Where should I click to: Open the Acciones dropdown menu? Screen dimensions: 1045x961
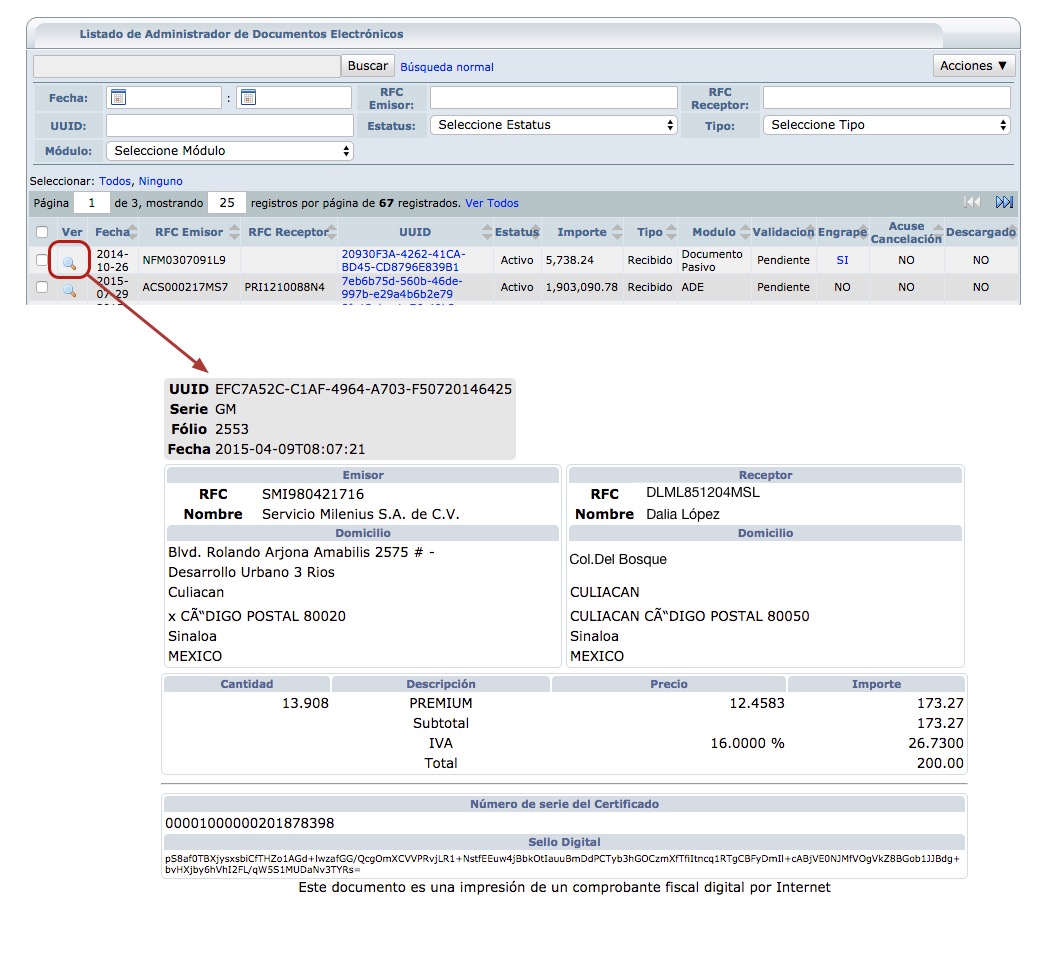[x=974, y=65]
